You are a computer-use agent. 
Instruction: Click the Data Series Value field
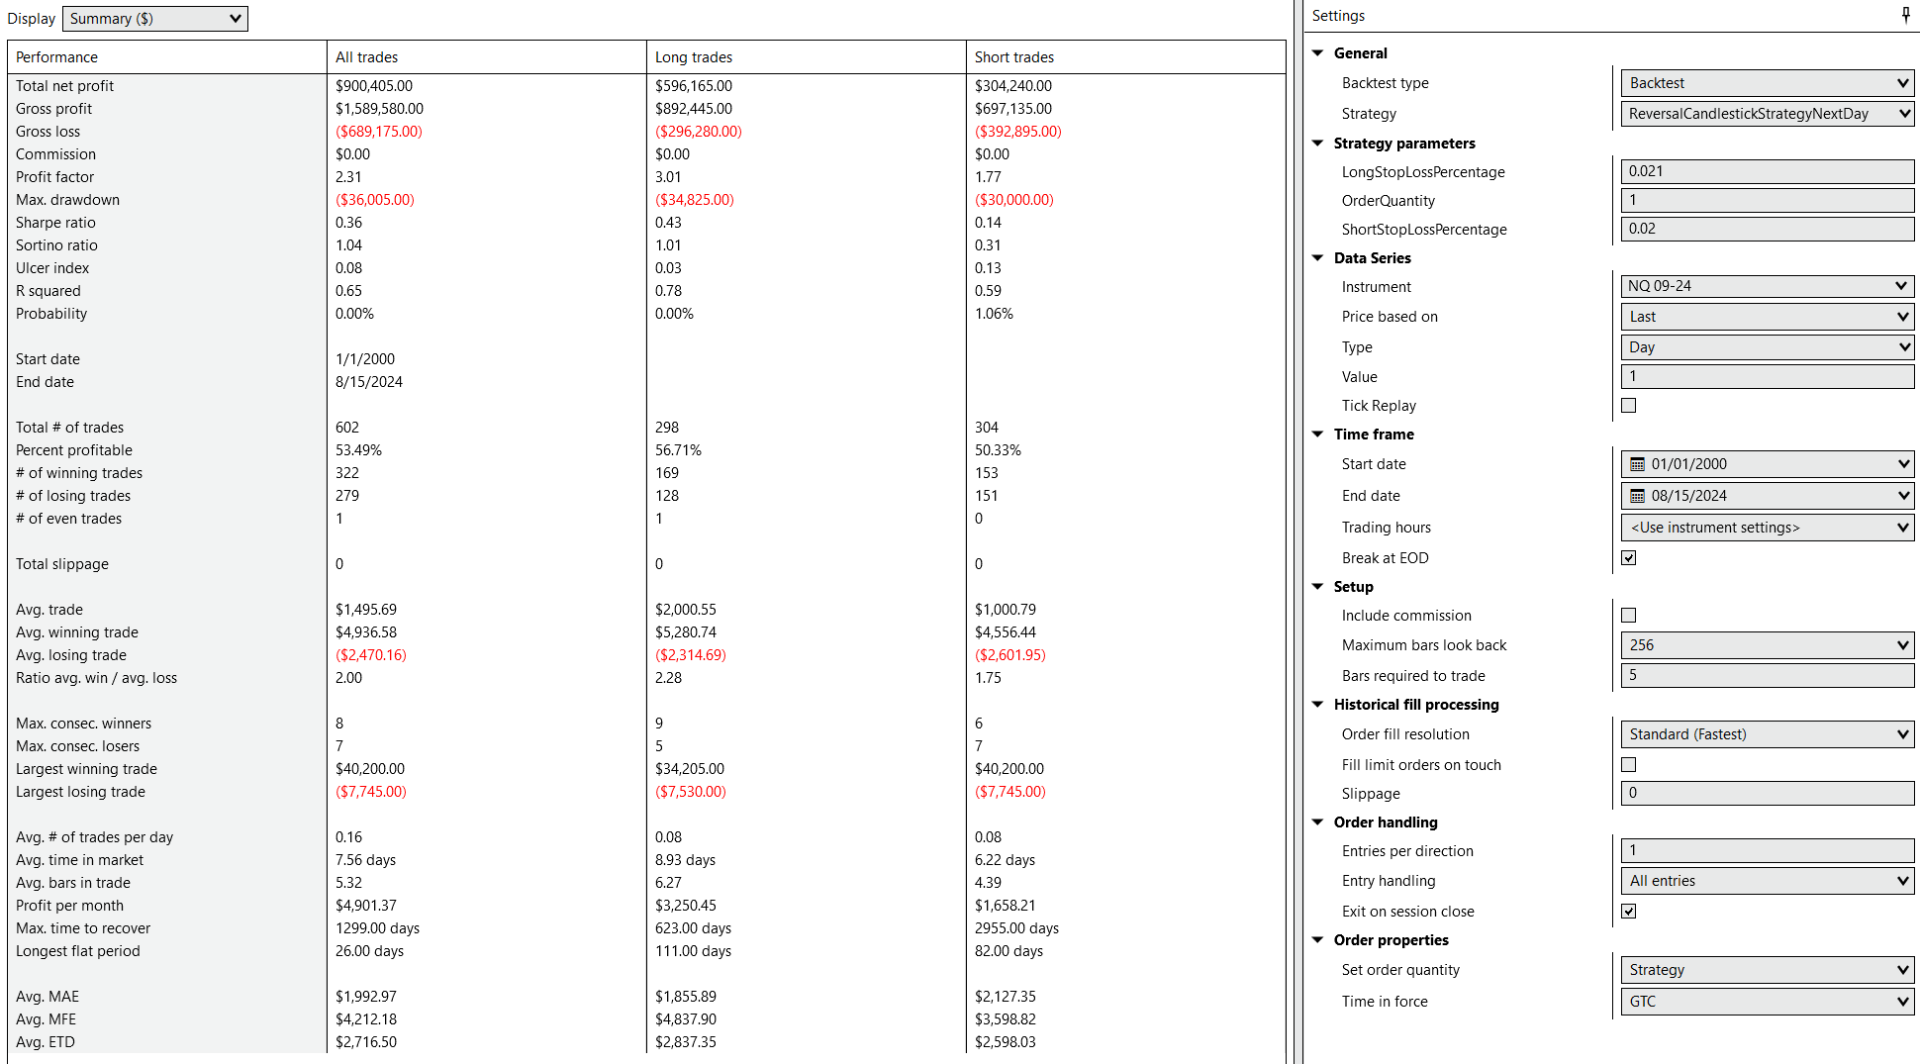pos(1767,377)
